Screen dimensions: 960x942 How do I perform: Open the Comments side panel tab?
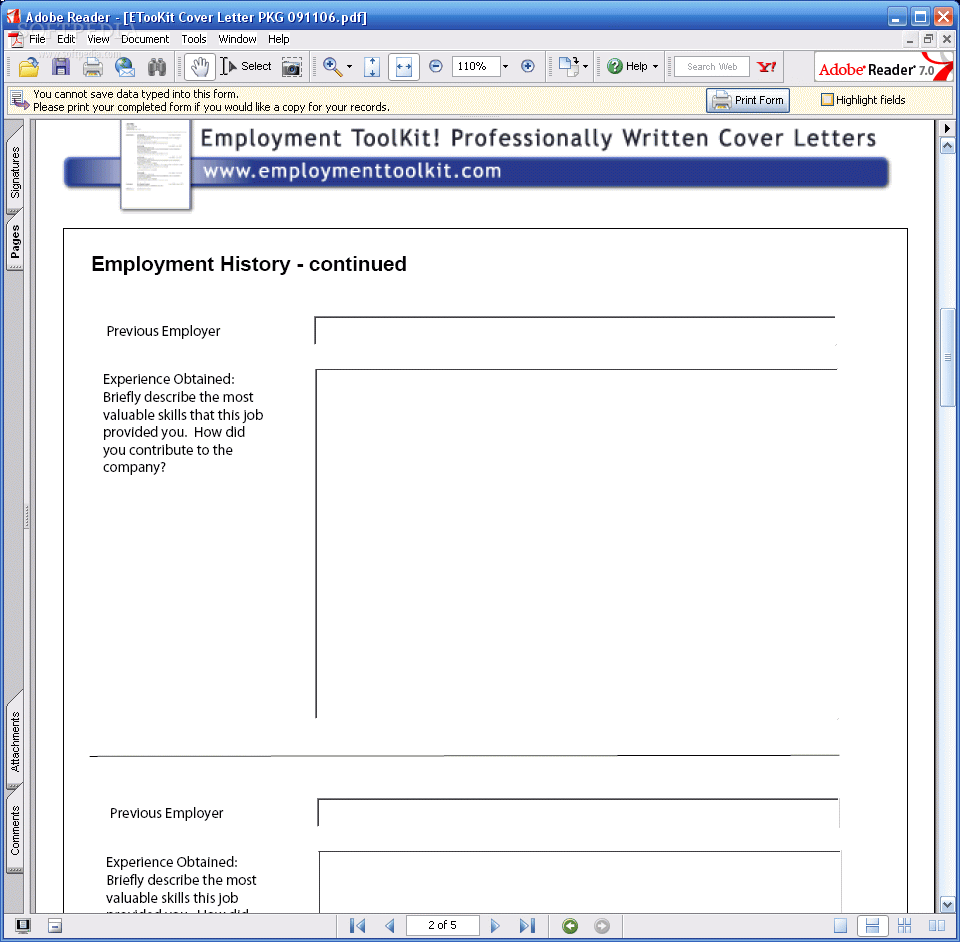[15, 830]
